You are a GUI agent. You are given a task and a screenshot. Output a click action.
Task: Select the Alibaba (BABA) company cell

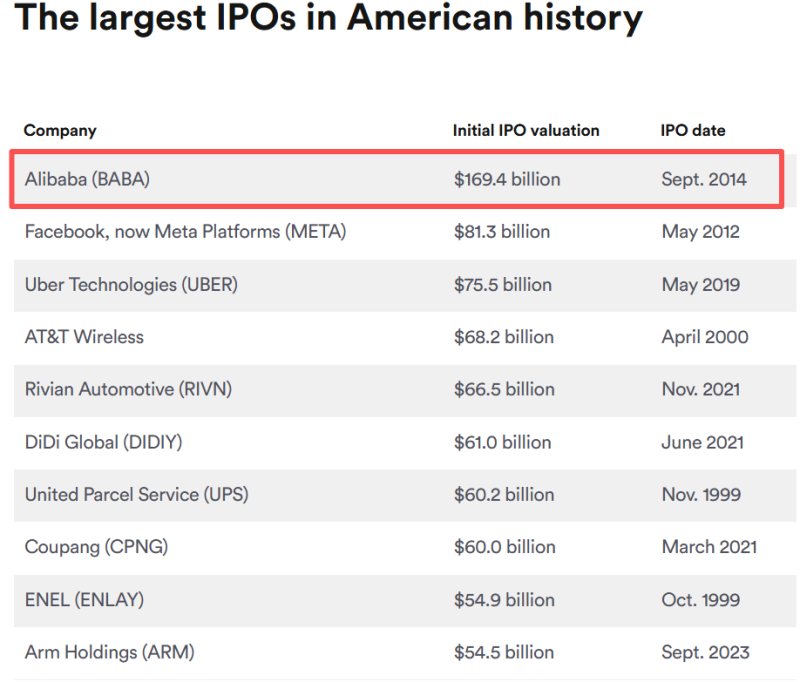click(87, 180)
